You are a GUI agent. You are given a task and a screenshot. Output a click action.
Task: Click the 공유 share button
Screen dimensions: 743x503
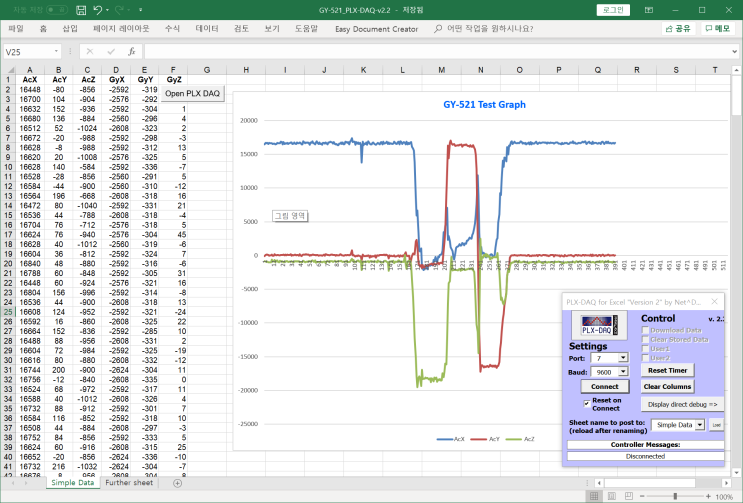(678, 29)
